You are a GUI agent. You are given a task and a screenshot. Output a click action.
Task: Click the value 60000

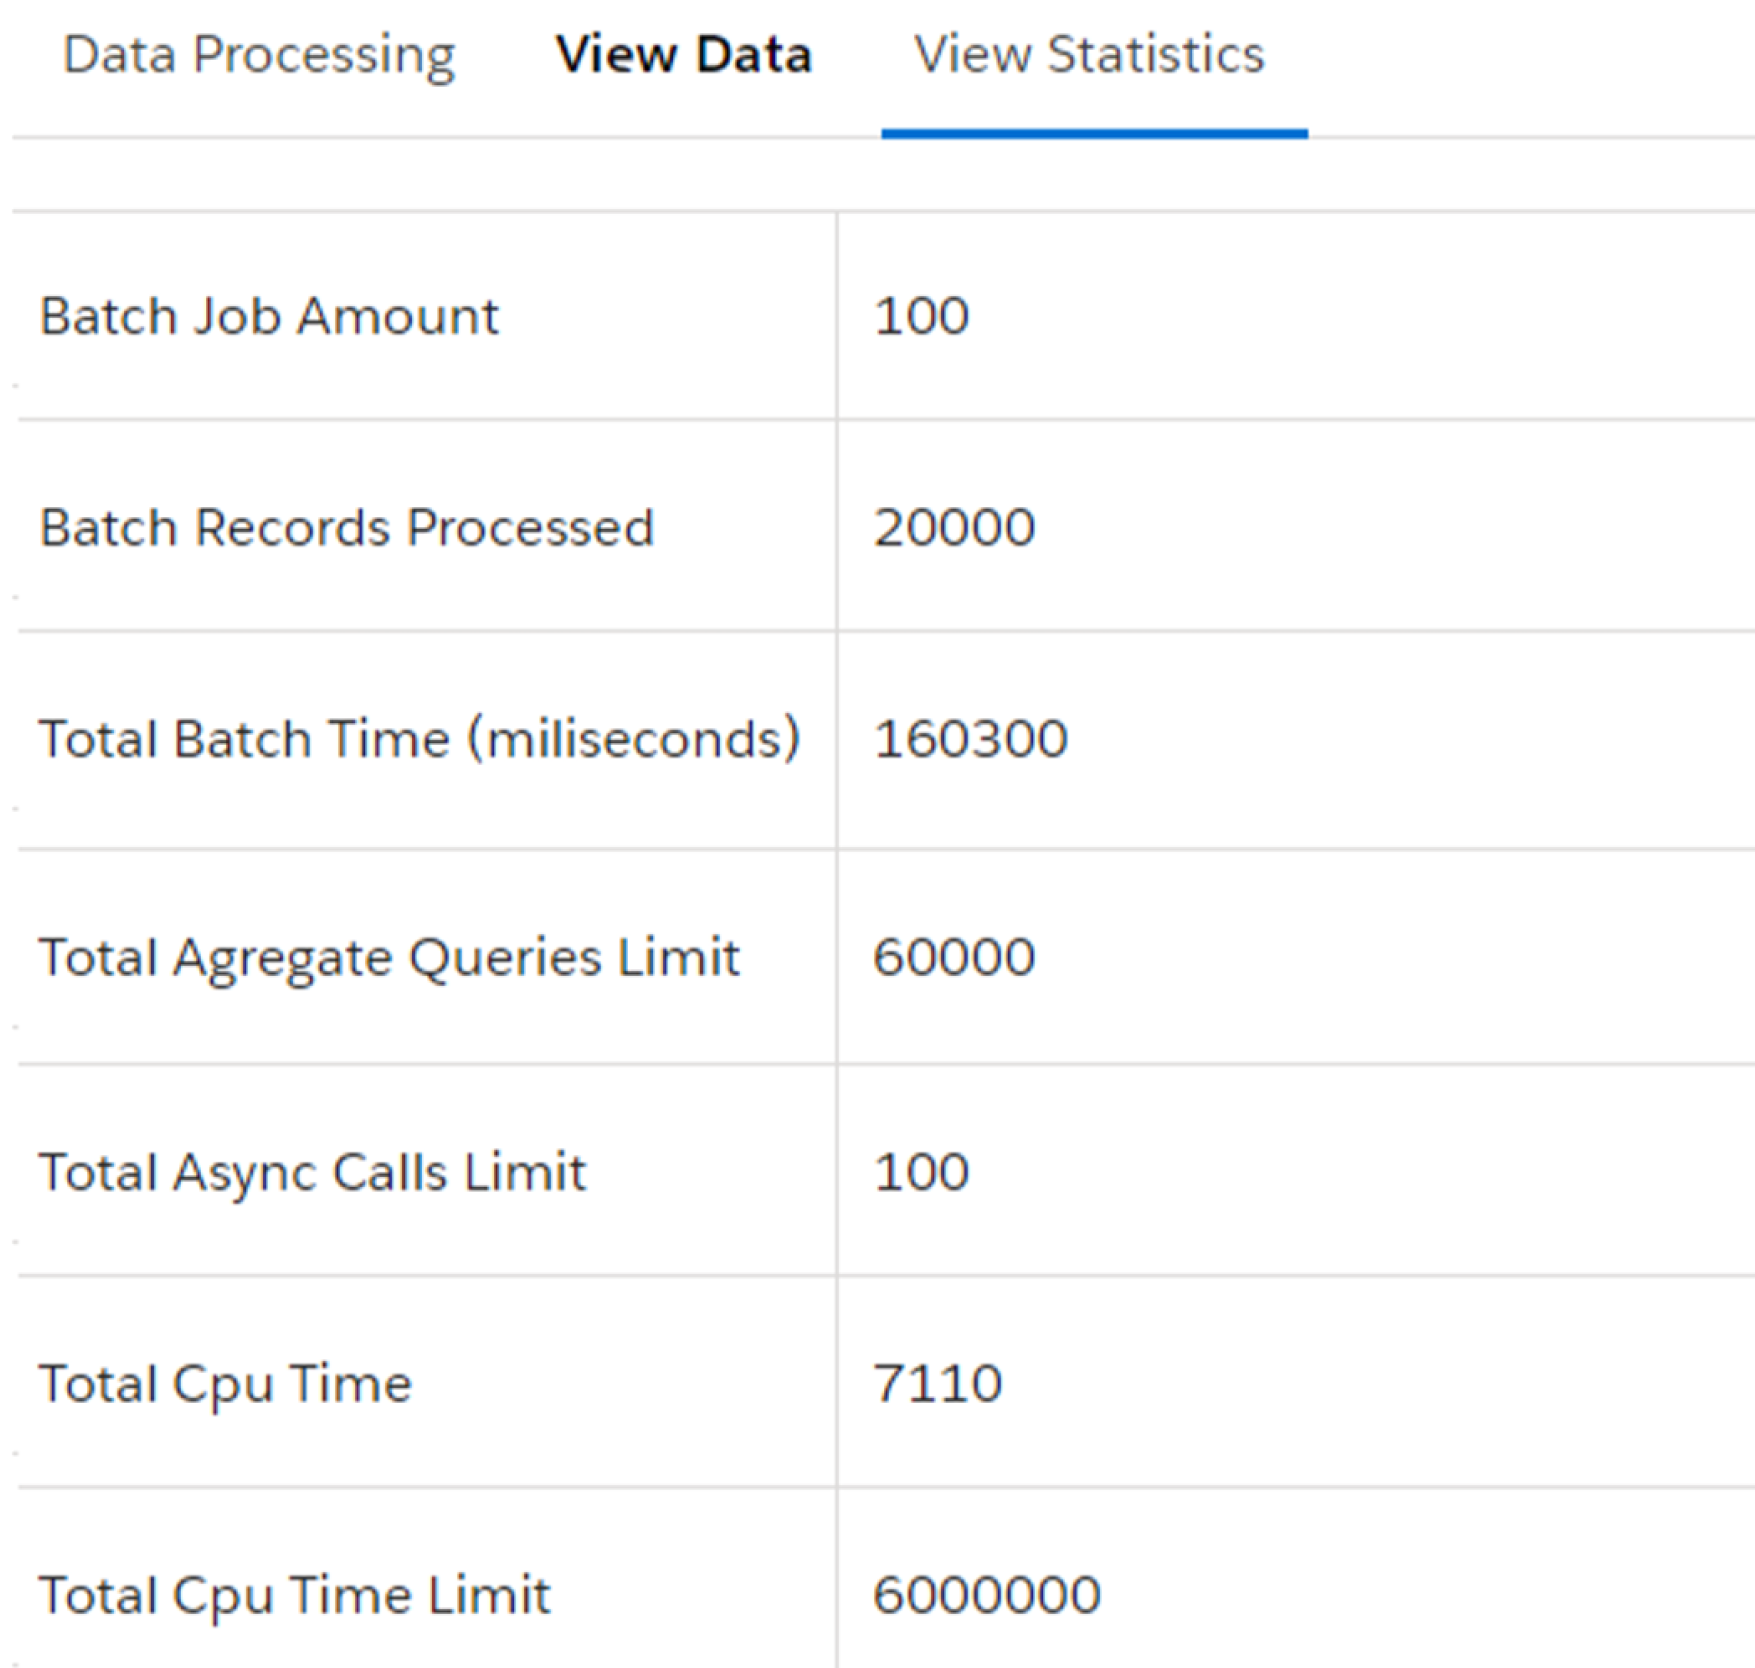point(954,957)
